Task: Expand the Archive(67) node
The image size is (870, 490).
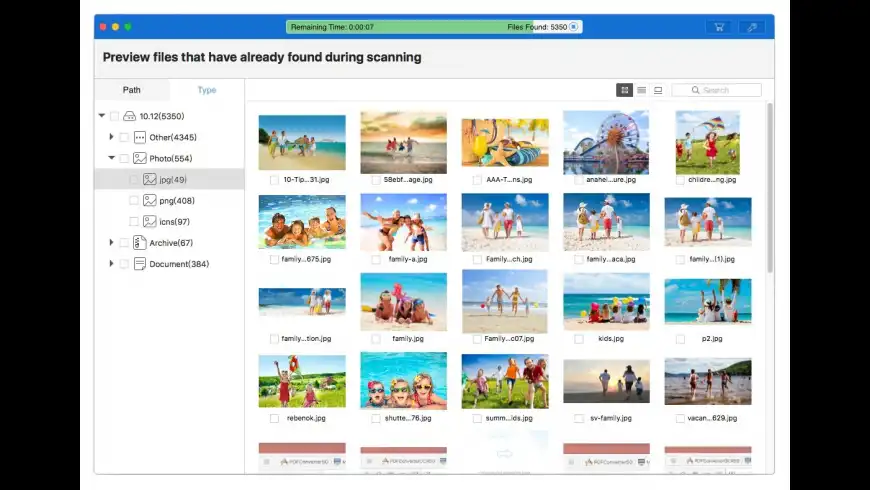Action: pos(112,242)
